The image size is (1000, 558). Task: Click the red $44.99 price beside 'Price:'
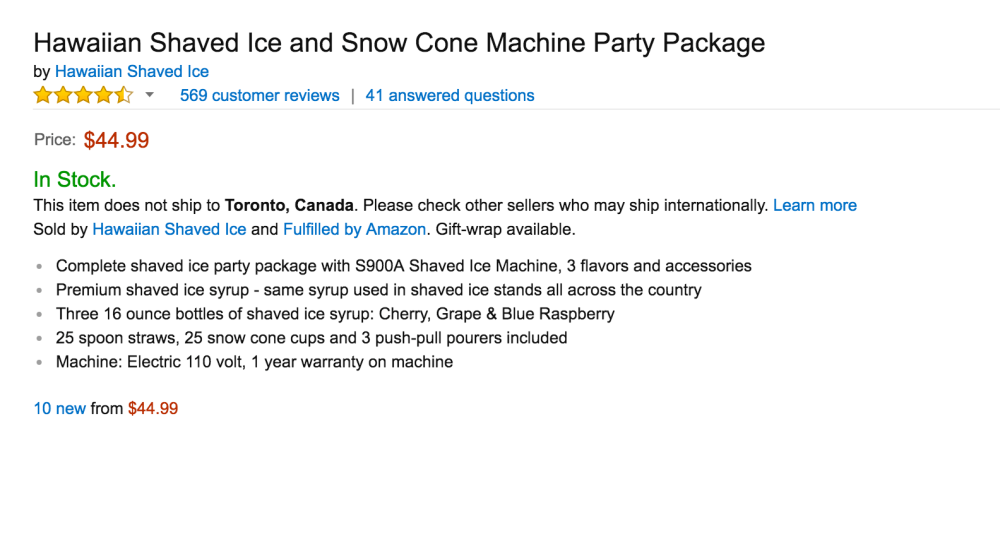click(116, 141)
